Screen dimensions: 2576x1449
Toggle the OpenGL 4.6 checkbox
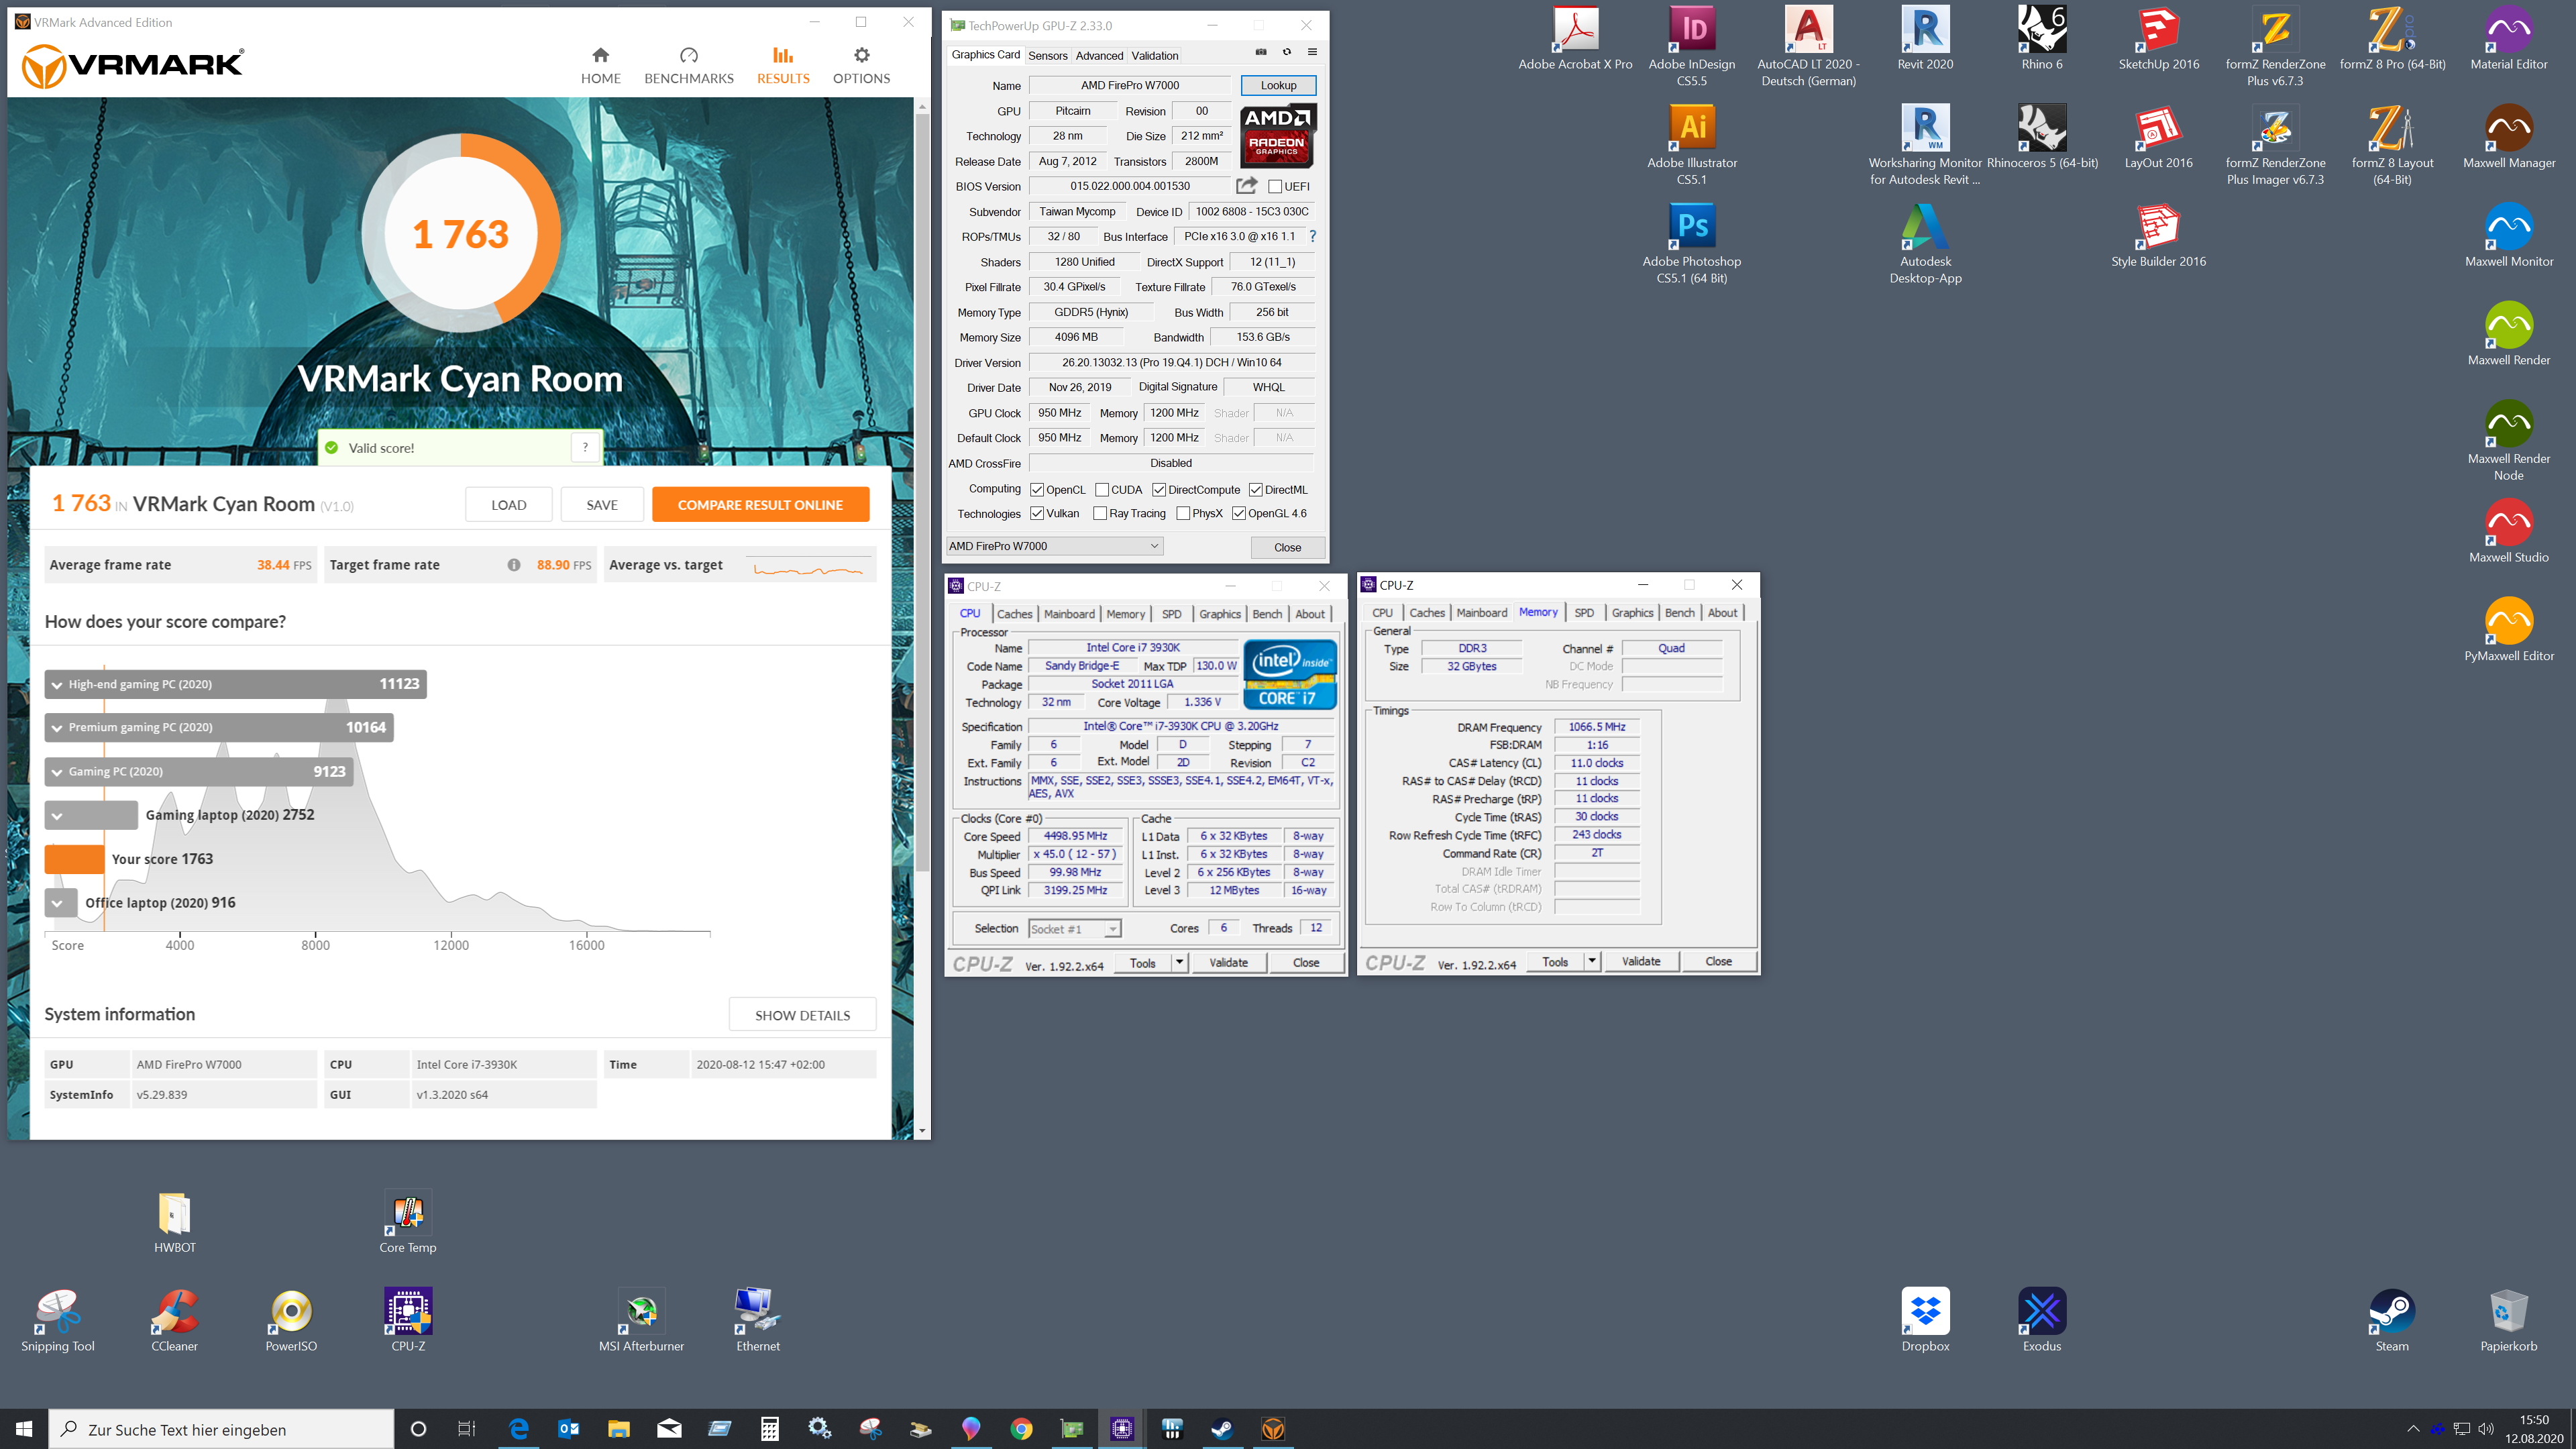coord(1239,514)
